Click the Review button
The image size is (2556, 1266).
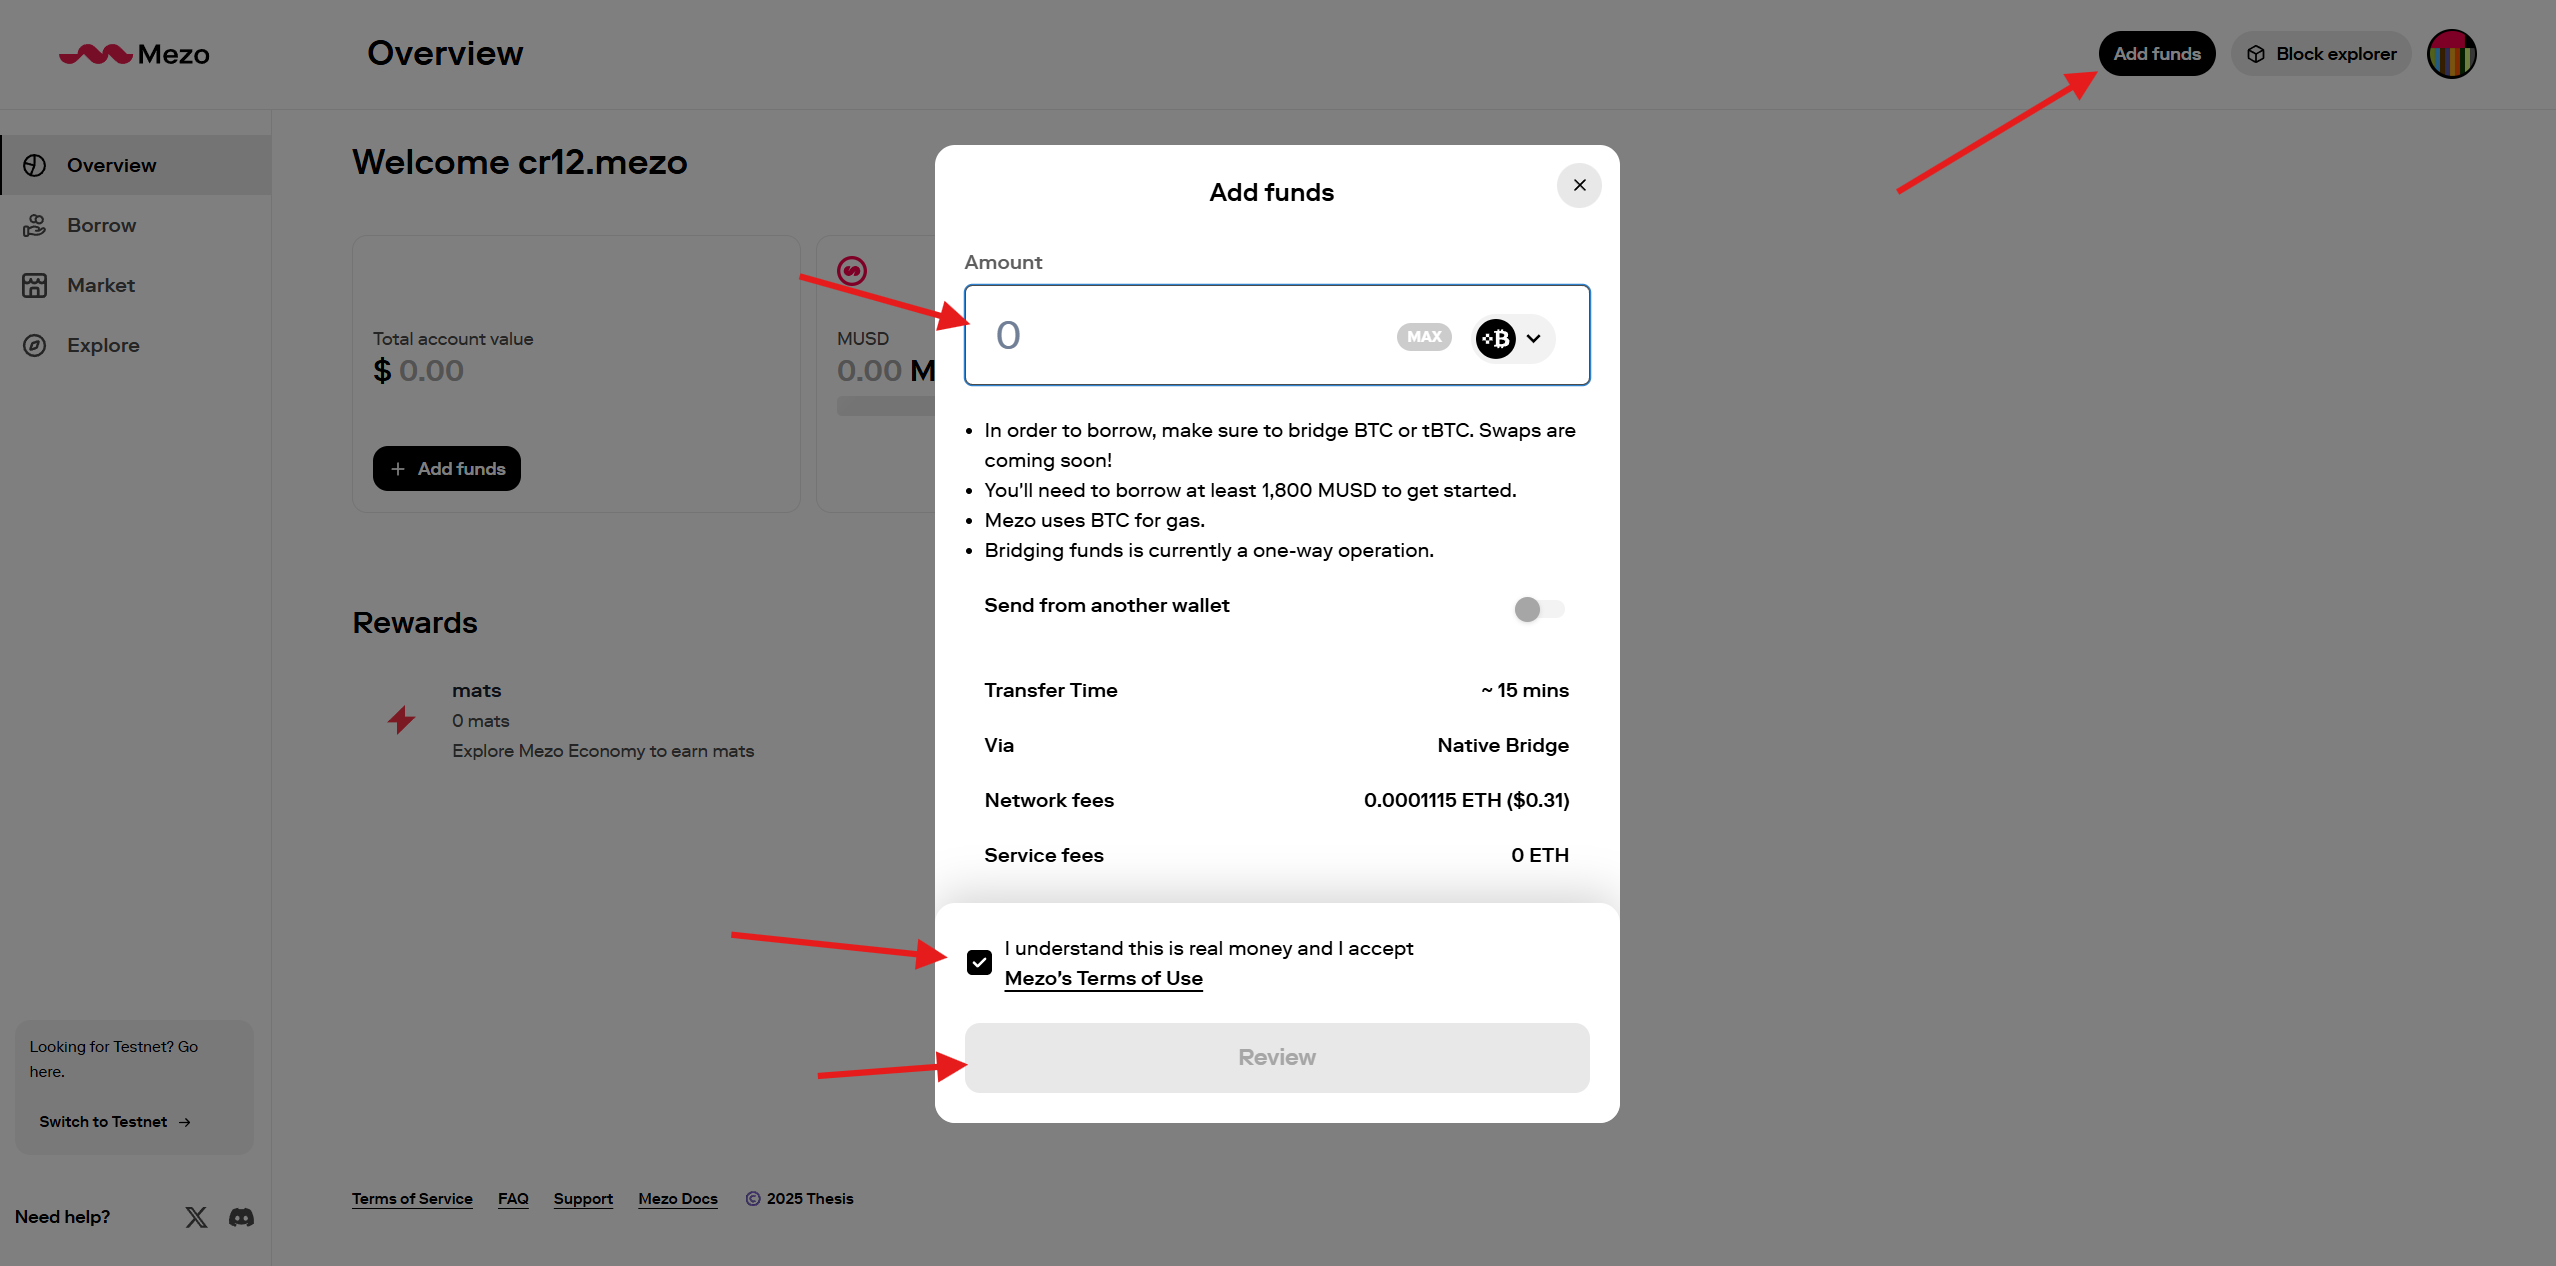pos(1276,1057)
